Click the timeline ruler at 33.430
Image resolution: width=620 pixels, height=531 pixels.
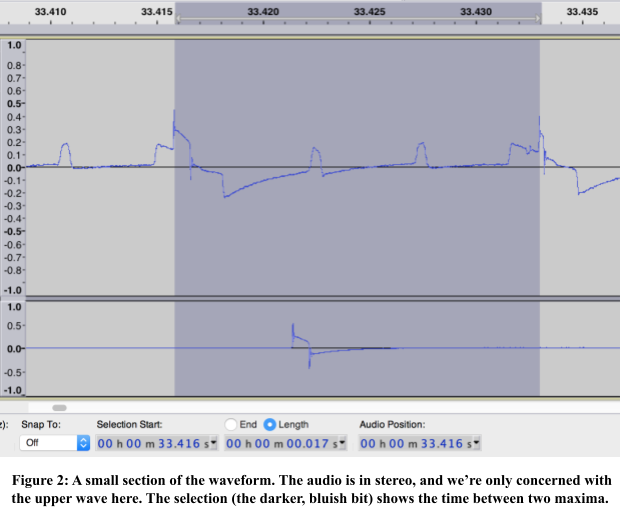[x=476, y=12]
